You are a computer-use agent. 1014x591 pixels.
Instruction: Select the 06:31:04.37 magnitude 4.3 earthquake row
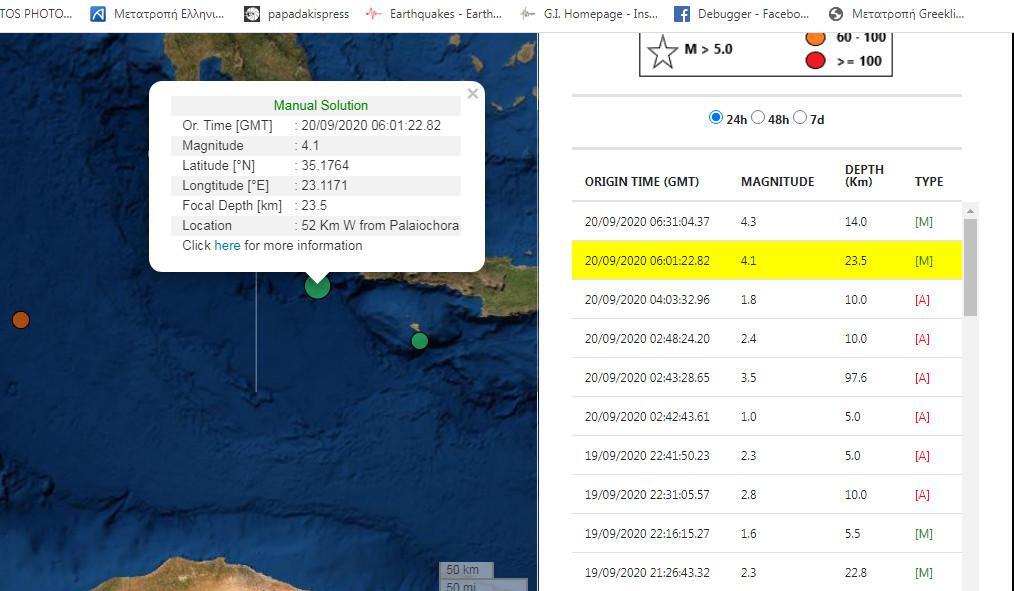click(x=766, y=222)
